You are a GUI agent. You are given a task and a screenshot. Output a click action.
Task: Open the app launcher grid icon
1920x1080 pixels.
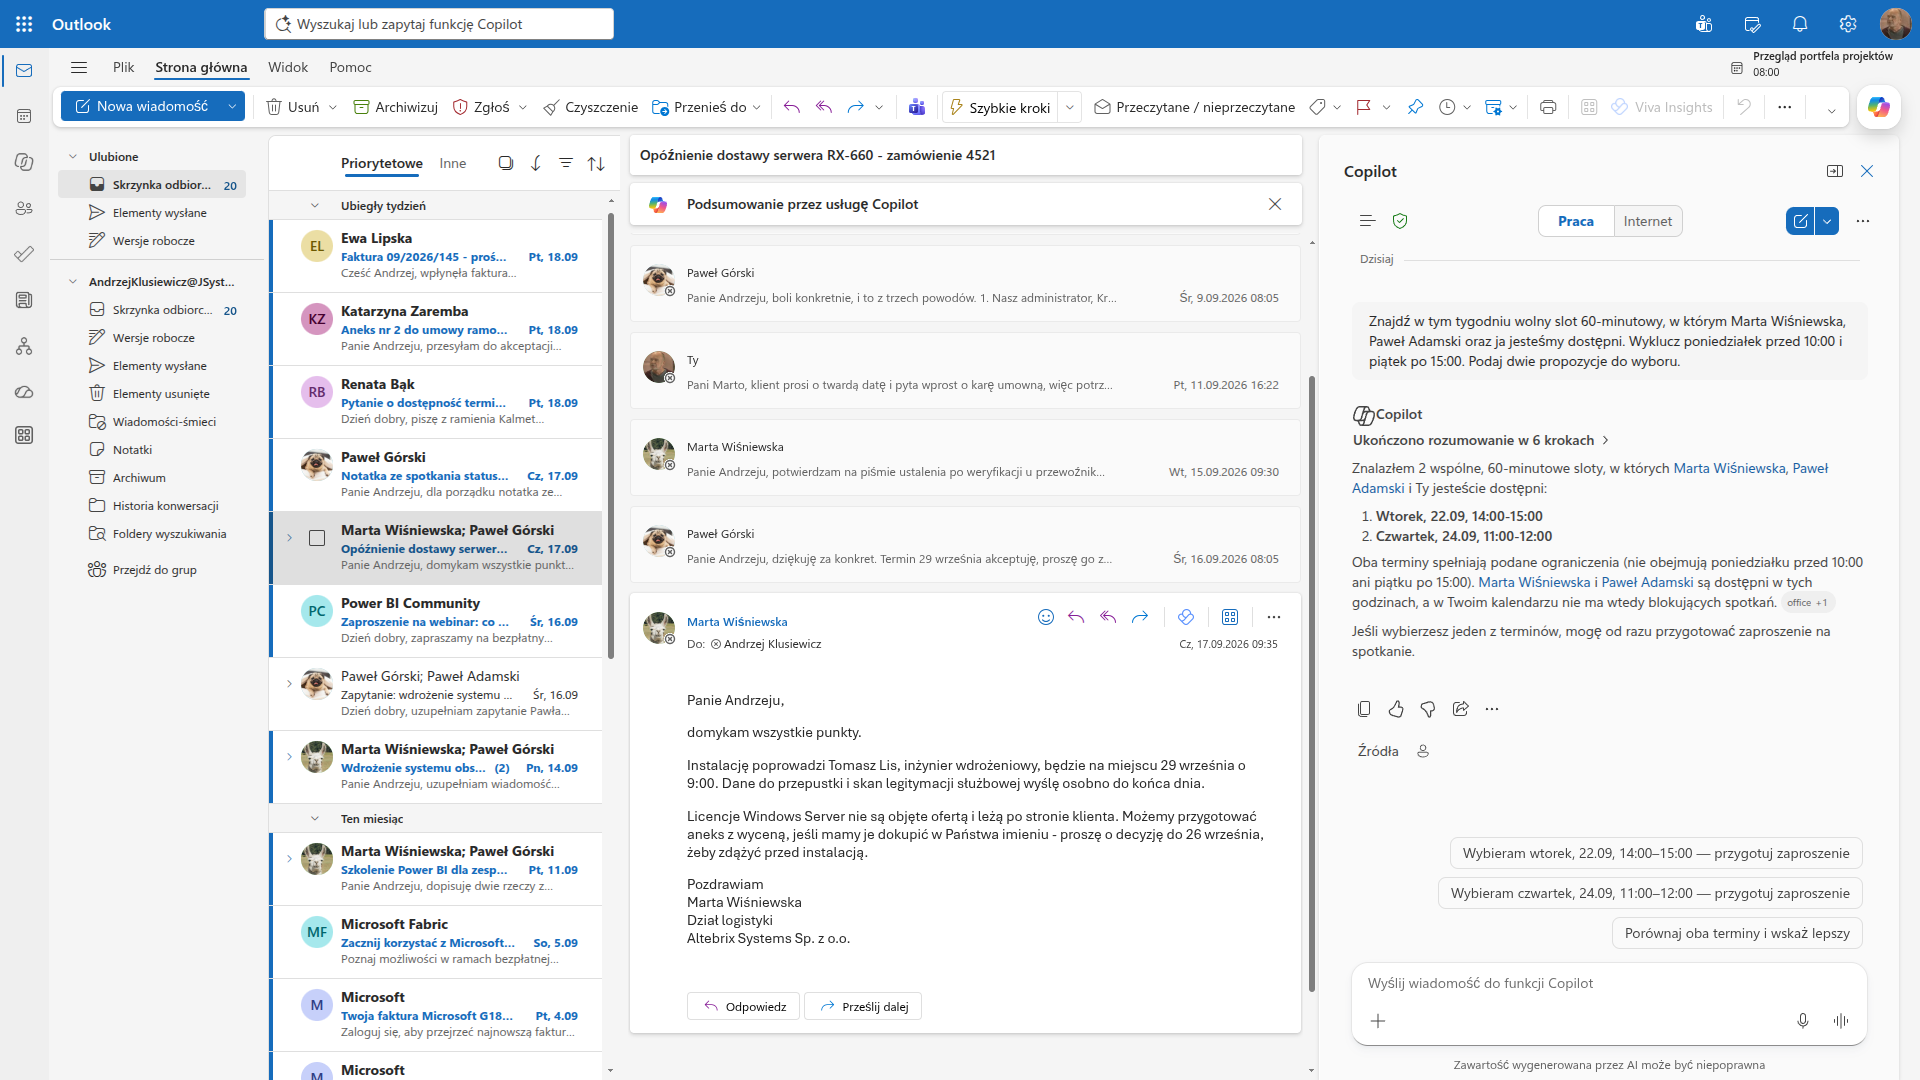pos(24,24)
